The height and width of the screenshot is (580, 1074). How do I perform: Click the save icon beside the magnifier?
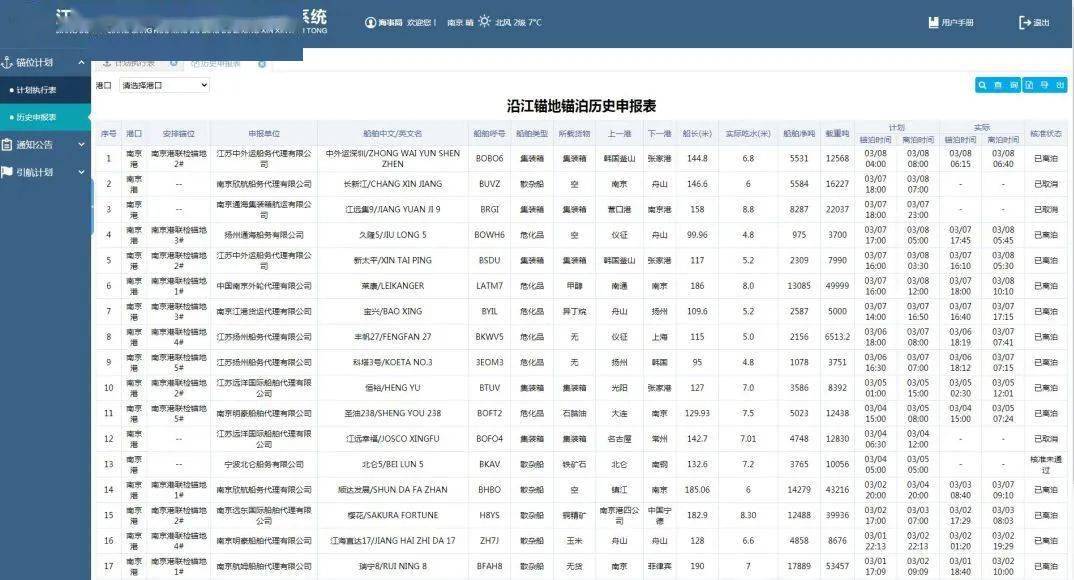click(x=998, y=85)
